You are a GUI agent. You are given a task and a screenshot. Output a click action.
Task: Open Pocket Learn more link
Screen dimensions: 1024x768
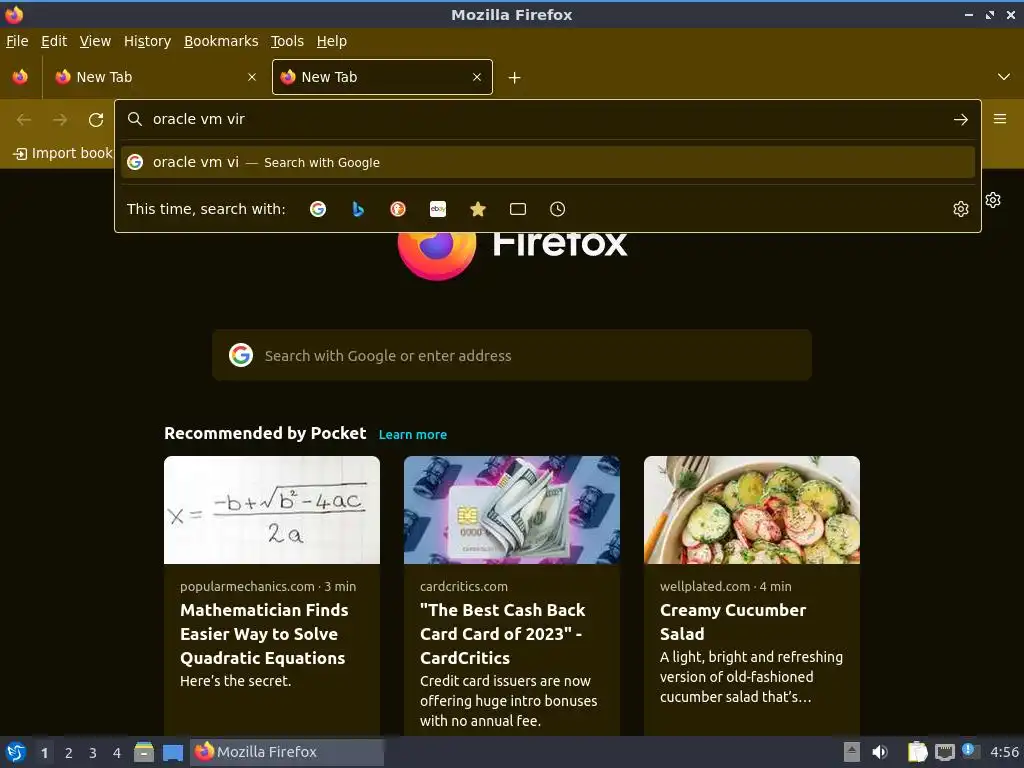pos(413,434)
